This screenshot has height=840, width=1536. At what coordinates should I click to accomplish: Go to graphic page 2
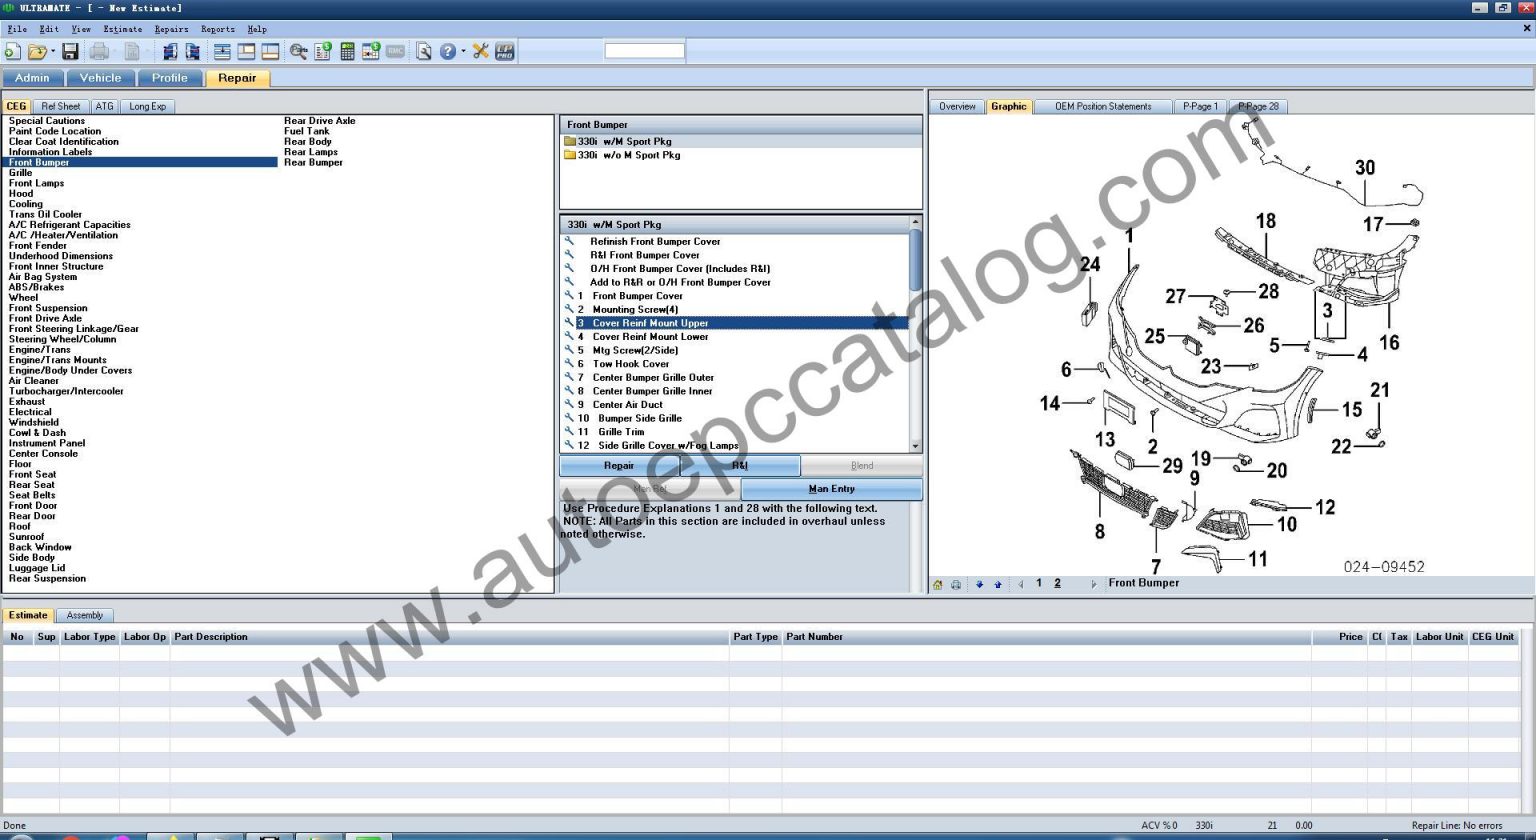point(1057,583)
